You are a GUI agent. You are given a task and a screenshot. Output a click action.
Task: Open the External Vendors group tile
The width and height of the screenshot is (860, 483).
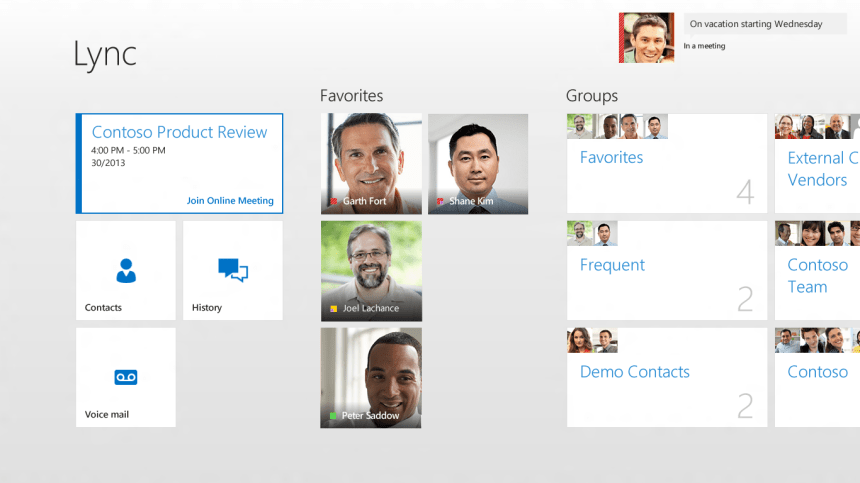pos(818,170)
